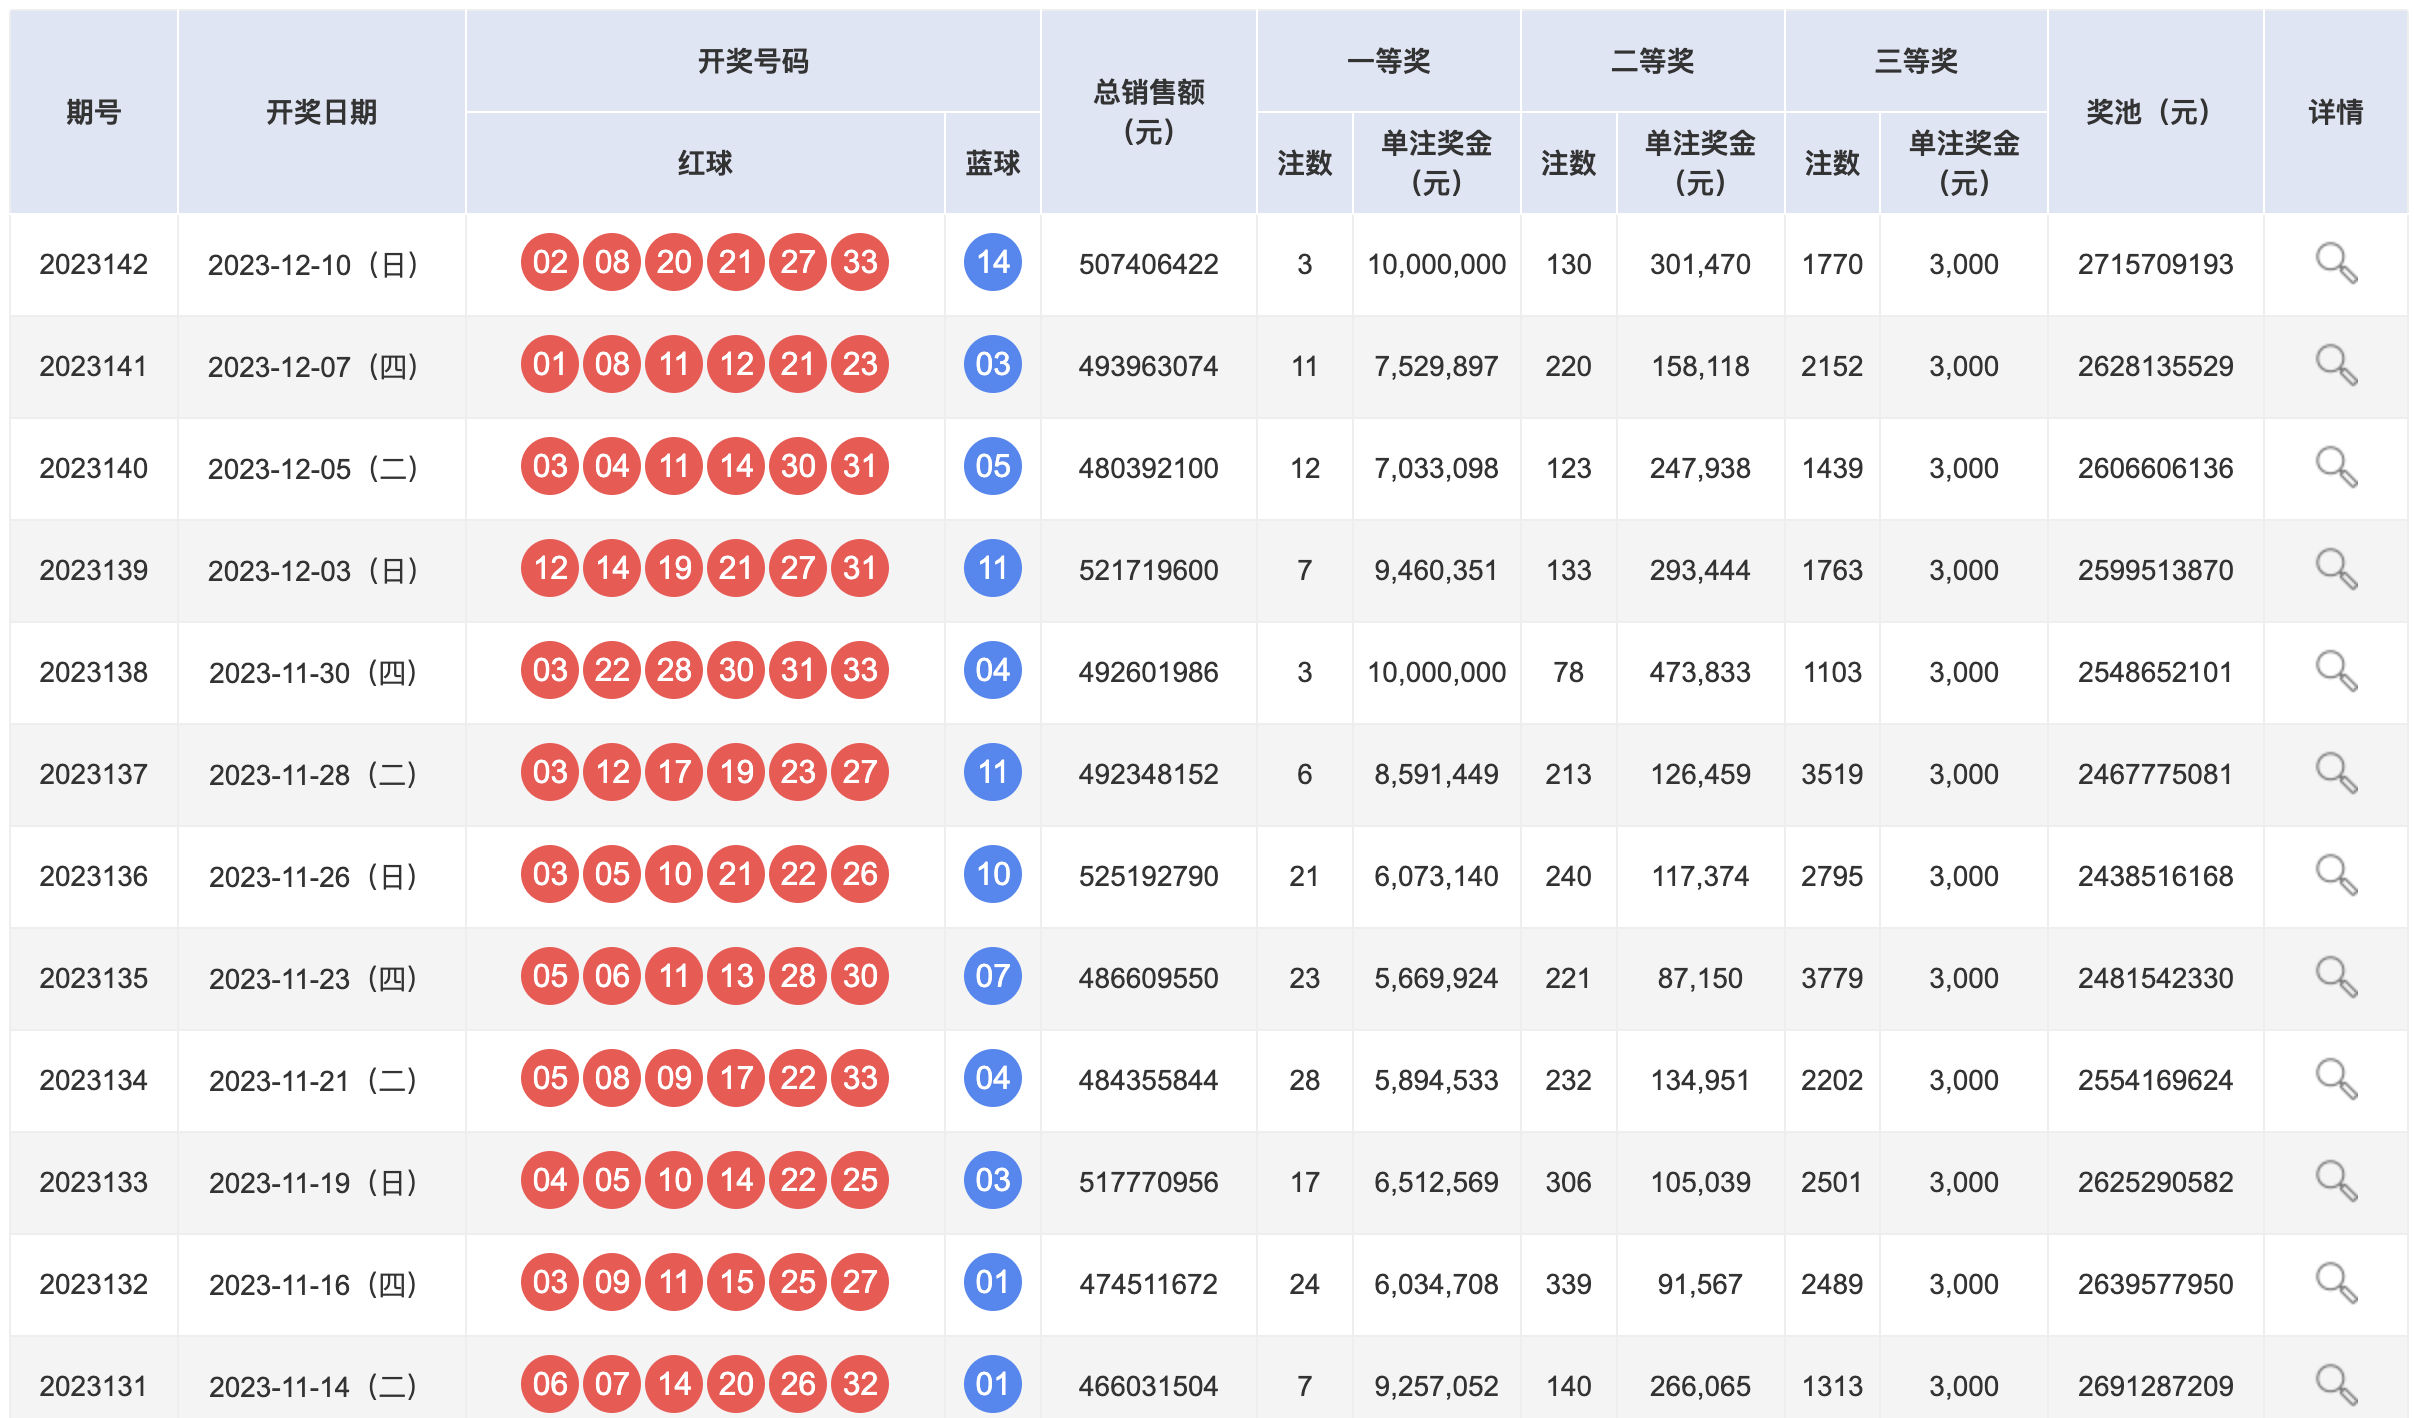Click second prize amount 87,150
Image resolution: width=2414 pixels, height=1418 pixels.
[x=1700, y=978]
